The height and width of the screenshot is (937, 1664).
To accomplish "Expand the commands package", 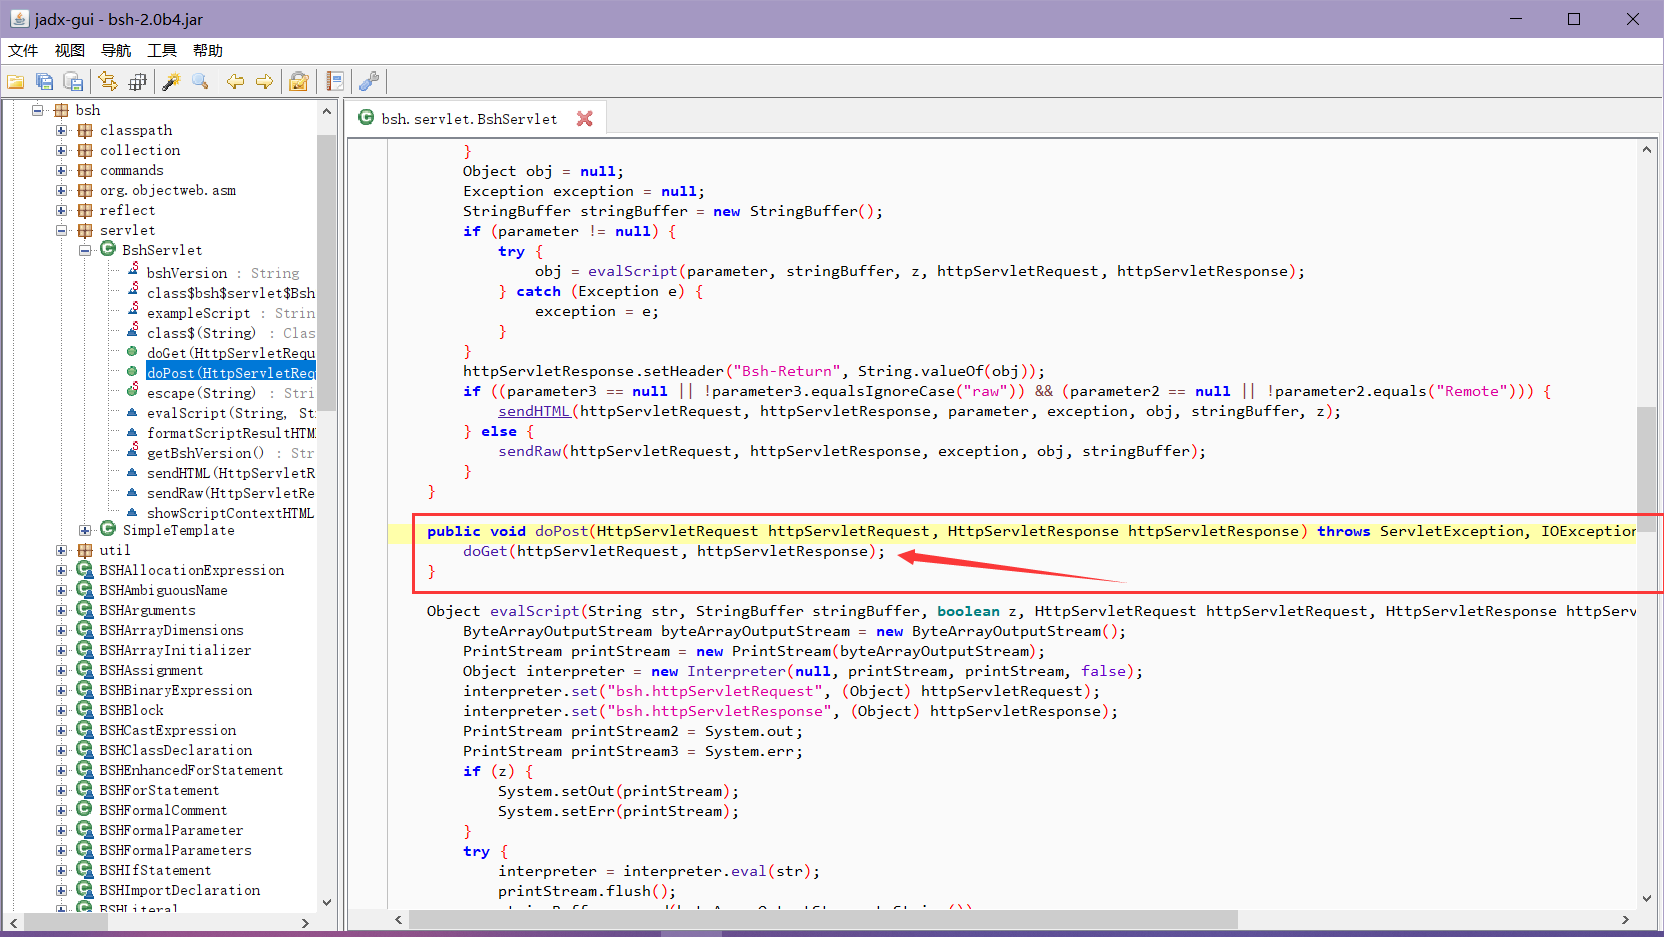I will point(62,170).
